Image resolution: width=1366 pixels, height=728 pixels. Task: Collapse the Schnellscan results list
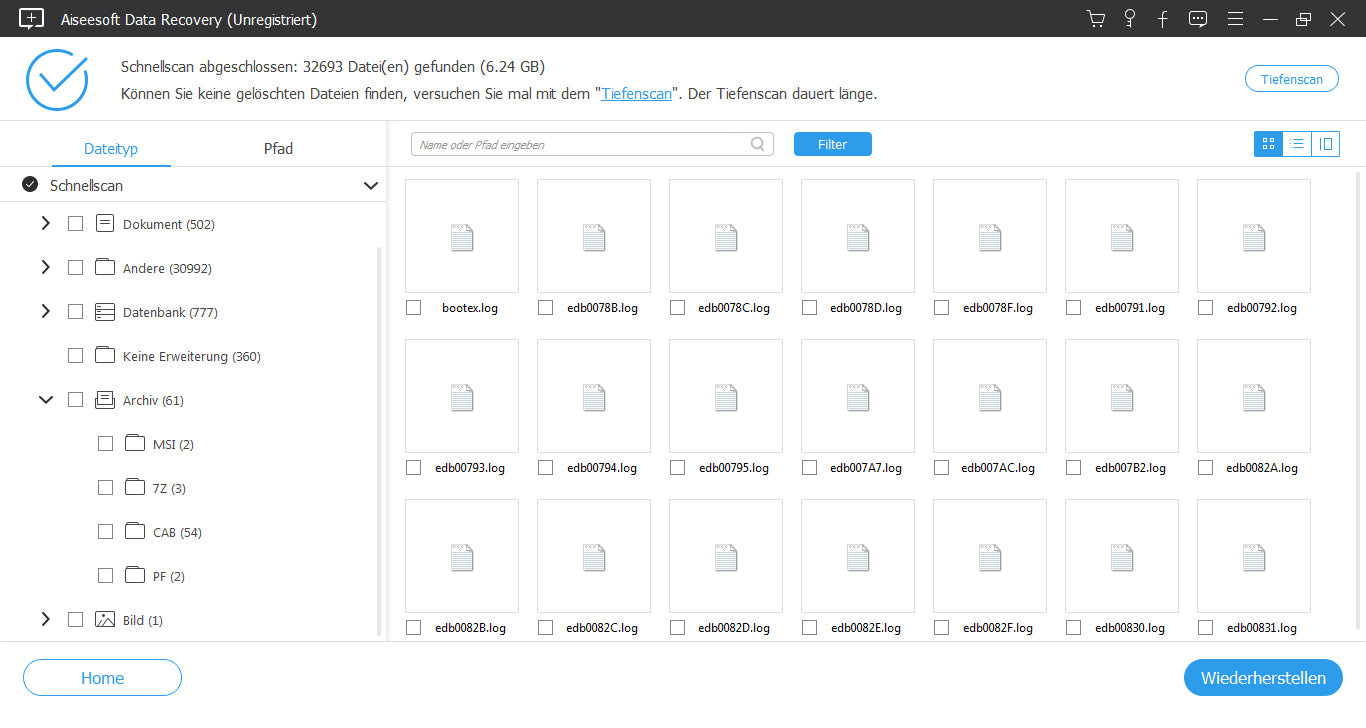370,185
